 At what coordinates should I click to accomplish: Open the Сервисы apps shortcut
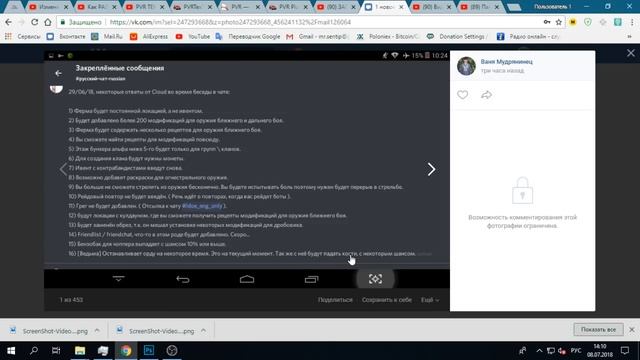[x=23, y=37]
